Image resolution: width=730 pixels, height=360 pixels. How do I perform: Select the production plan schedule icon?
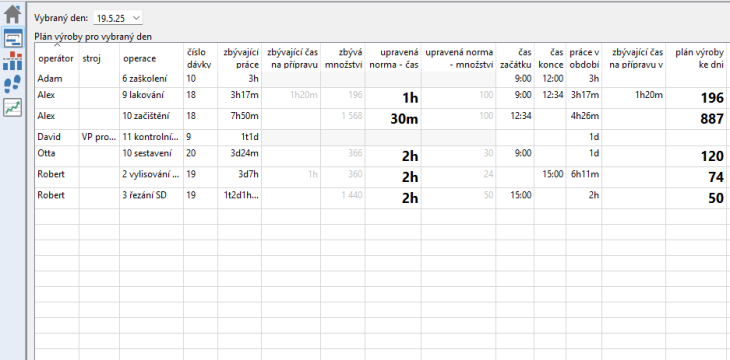point(13,37)
